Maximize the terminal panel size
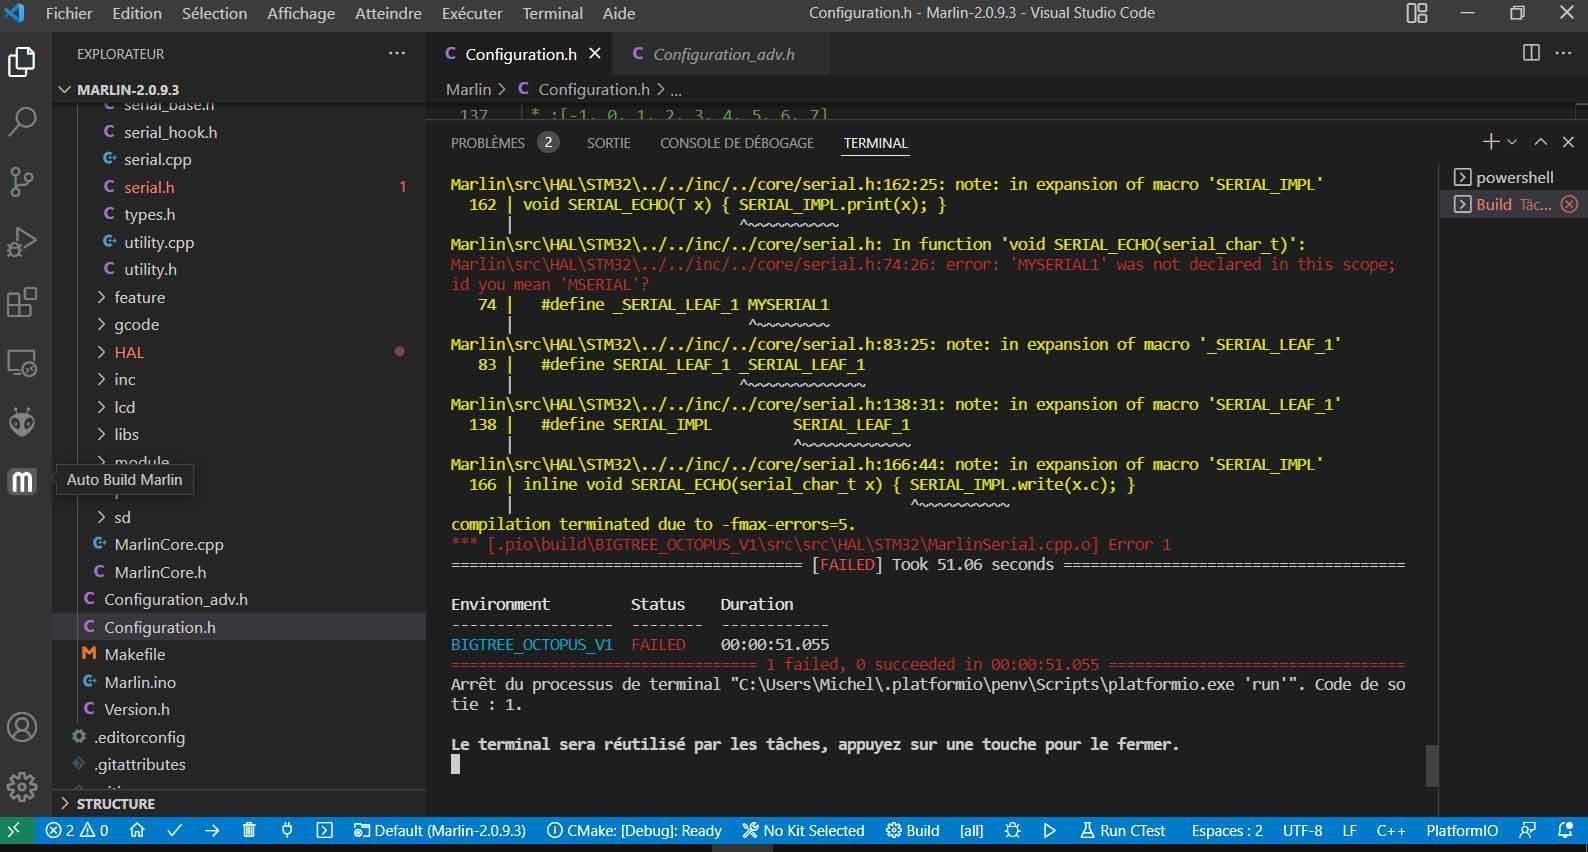This screenshot has height=852, width=1588. [x=1540, y=143]
